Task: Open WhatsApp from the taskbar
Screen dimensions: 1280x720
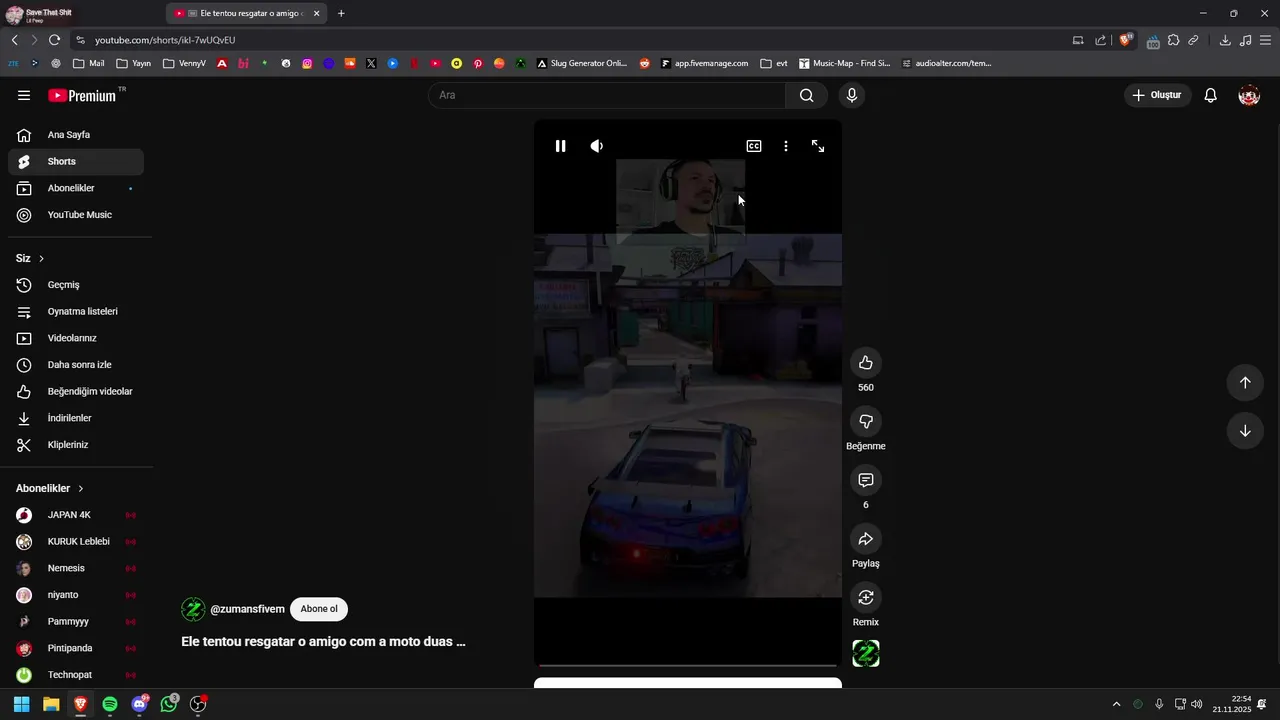Action: 169,704
